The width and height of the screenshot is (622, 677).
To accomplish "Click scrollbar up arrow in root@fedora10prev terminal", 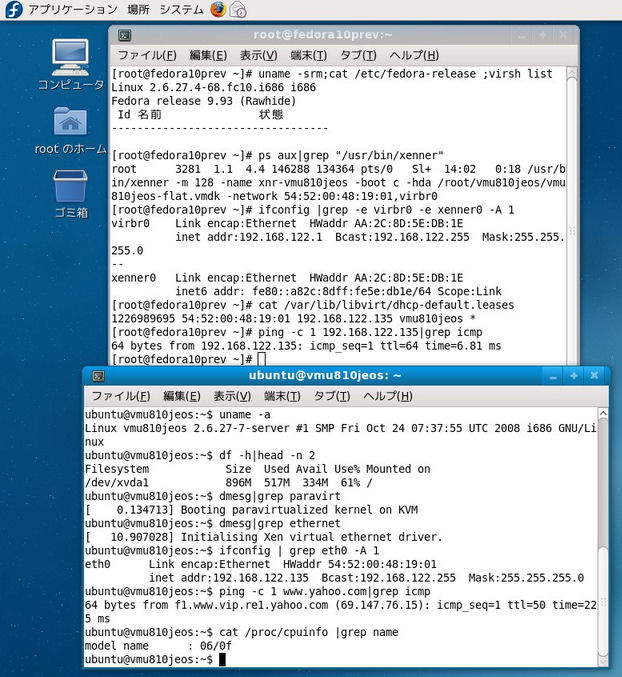I will [x=571, y=72].
